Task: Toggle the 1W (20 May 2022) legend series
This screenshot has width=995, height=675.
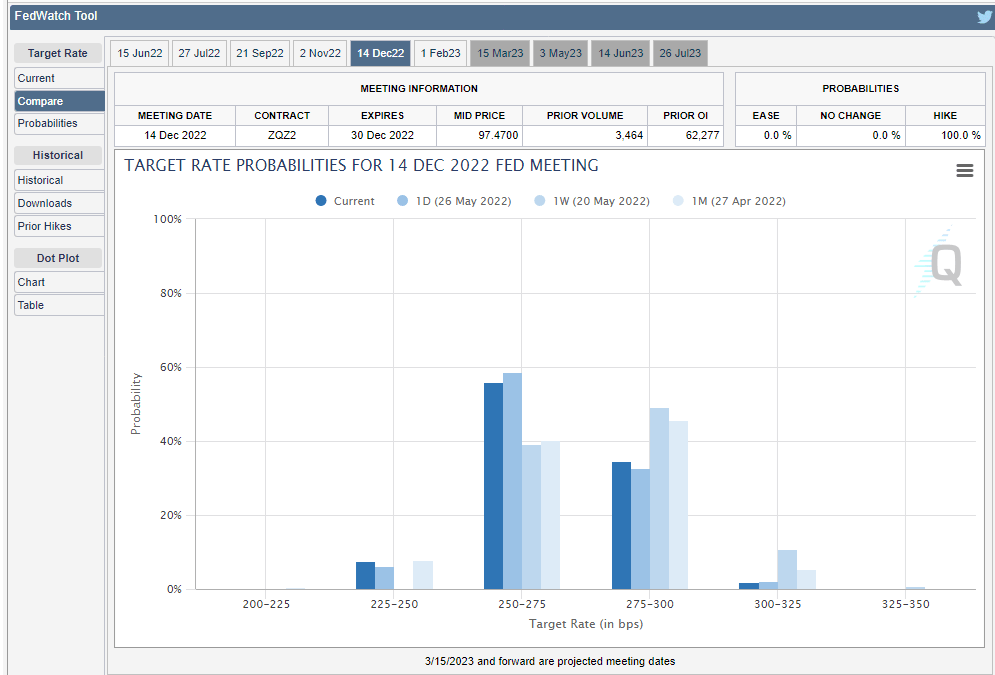Action: tap(592, 201)
